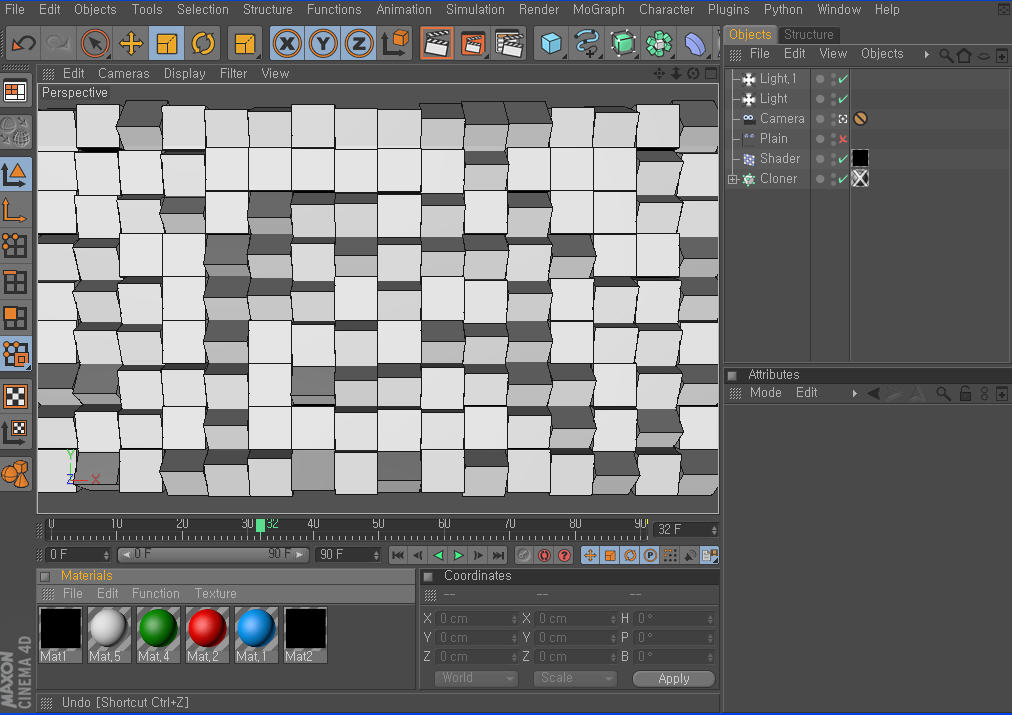1012x715 pixels.
Task: Open Simulation menu
Action: pos(475,10)
